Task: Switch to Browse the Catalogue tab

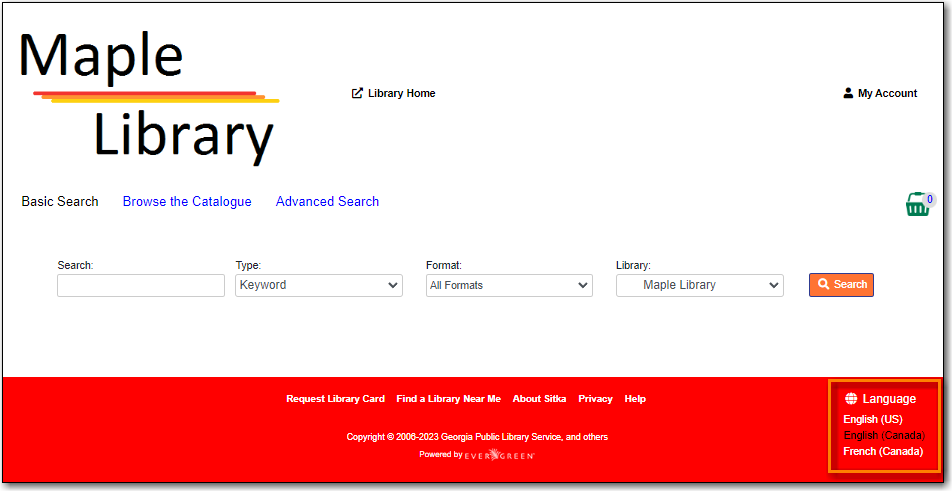Action: 187,202
